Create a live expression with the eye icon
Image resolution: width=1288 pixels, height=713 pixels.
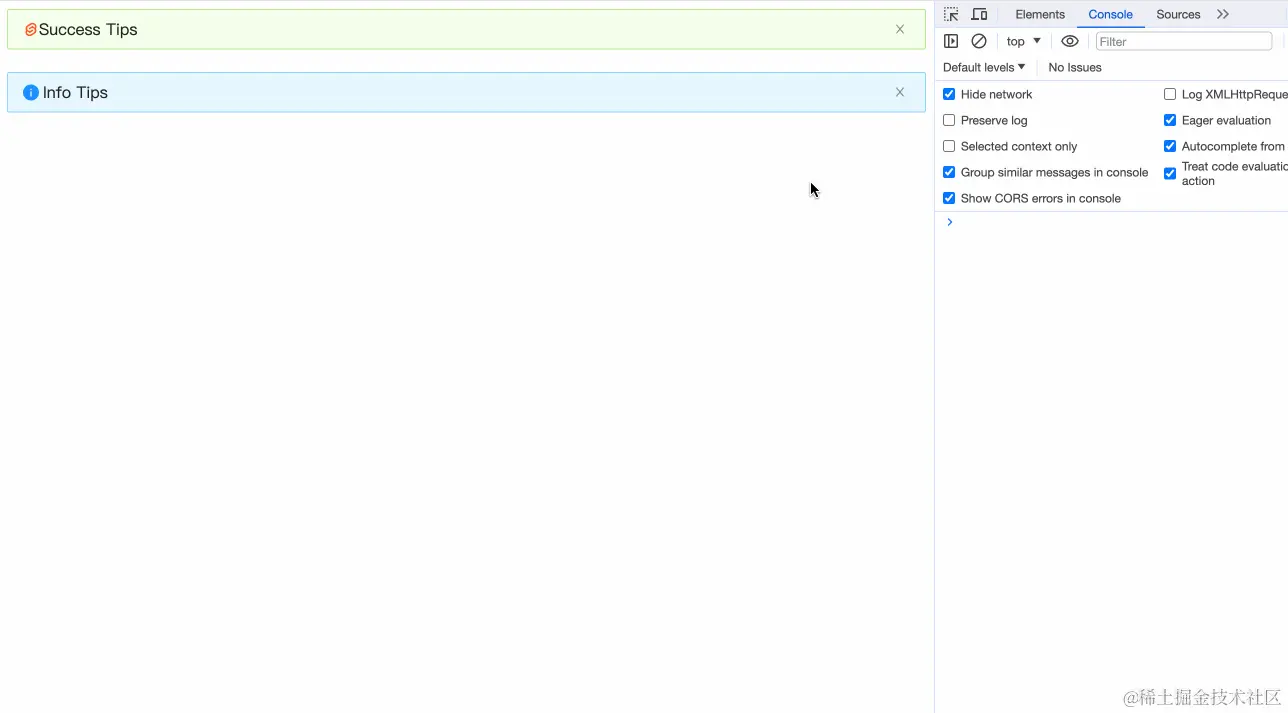click(1070, 41)
